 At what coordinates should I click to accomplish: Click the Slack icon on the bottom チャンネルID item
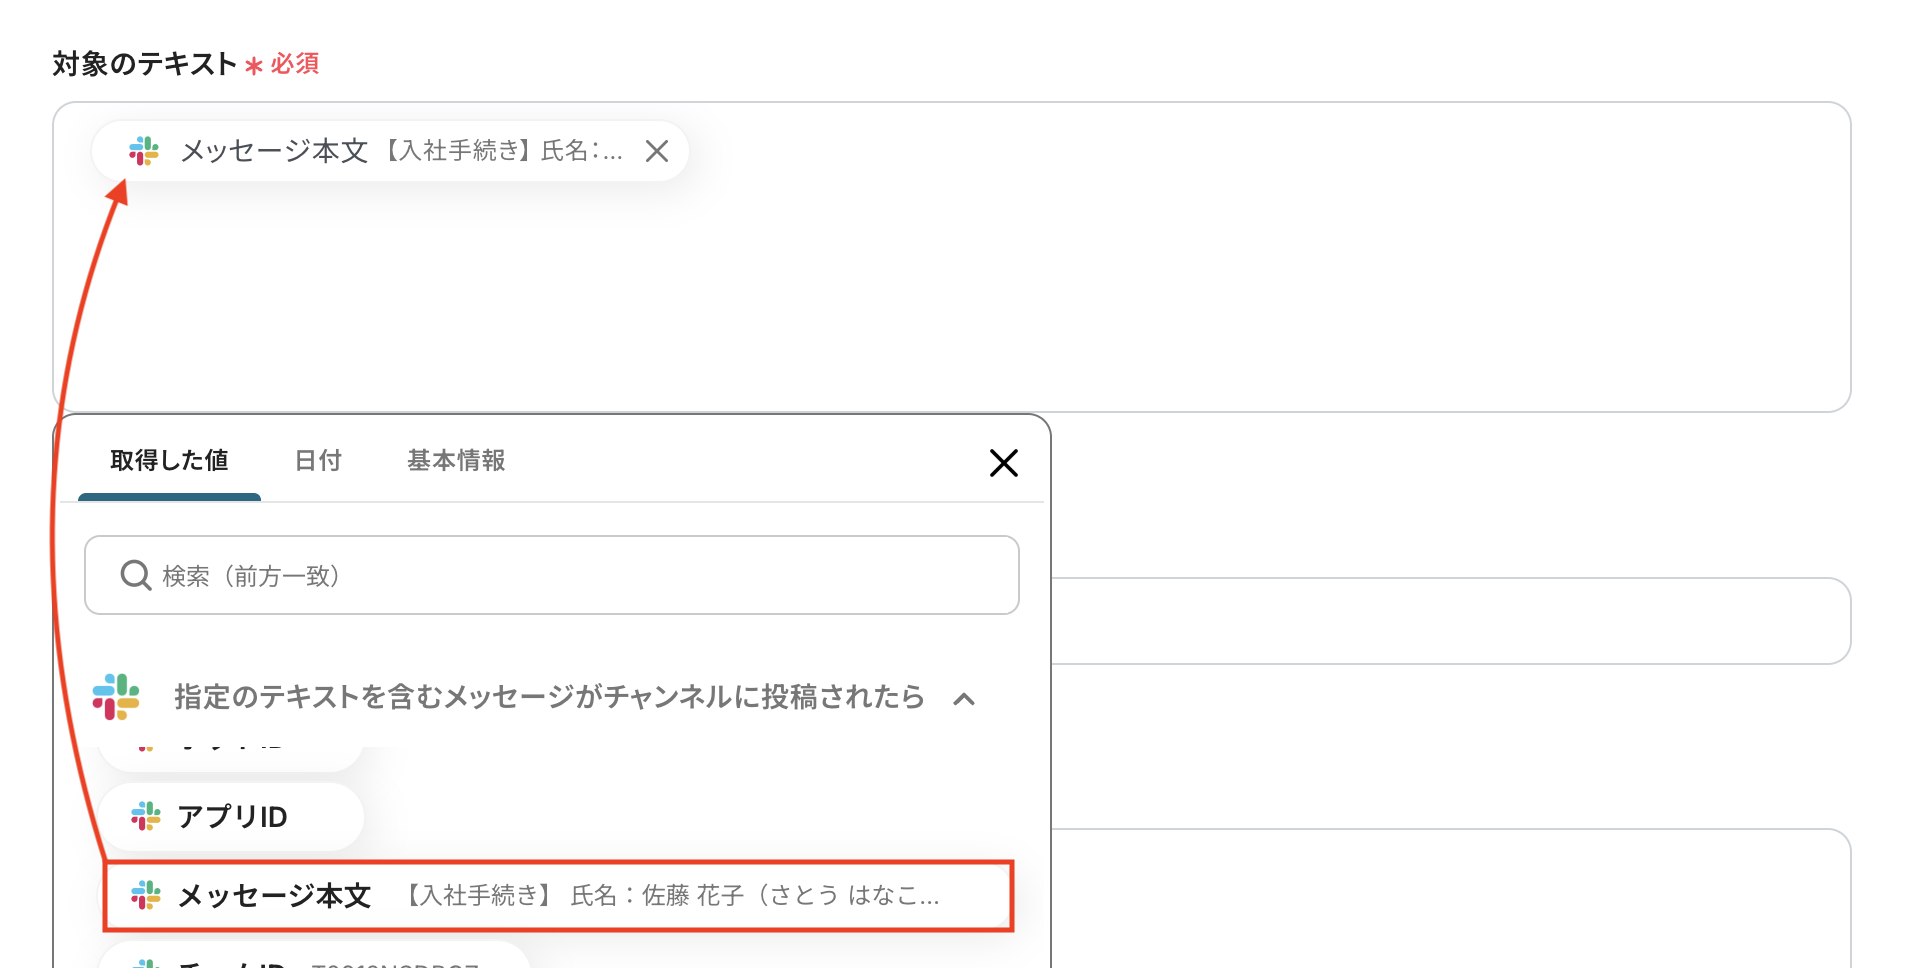147,962
